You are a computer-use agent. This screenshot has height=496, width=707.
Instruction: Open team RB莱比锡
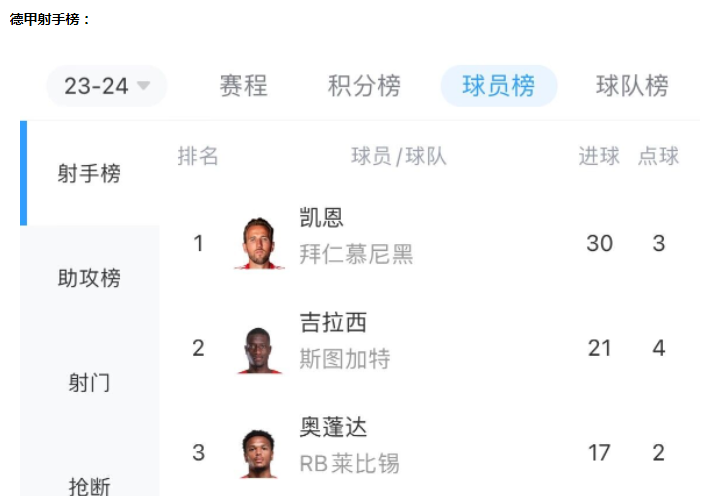click(x=349, y=463)
